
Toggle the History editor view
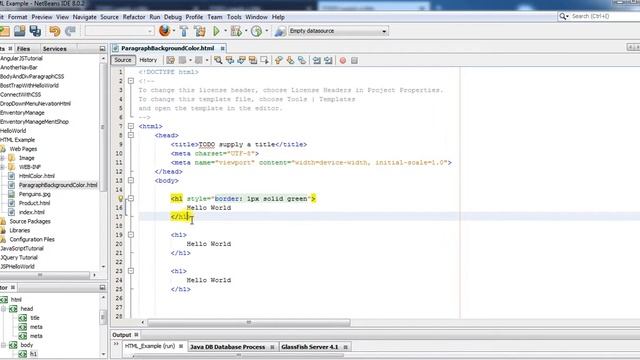click(148, 60)
